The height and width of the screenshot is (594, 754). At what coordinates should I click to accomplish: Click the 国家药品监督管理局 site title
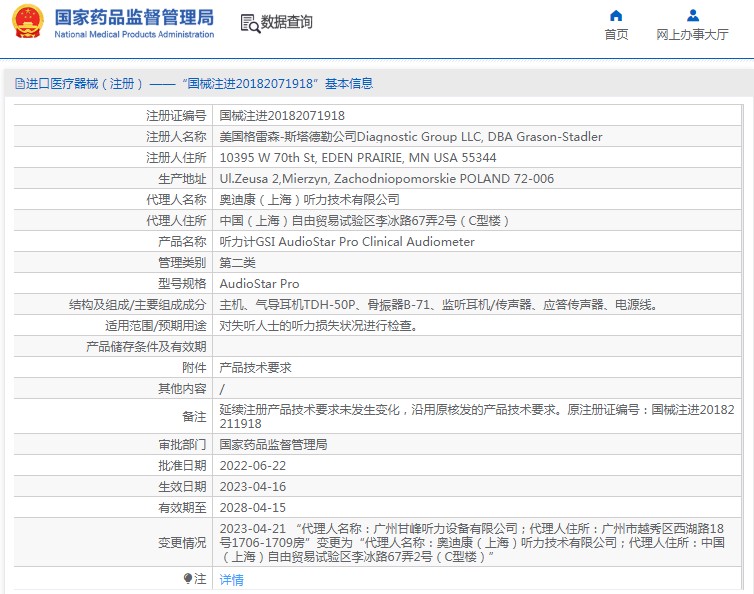click(134, 17)
